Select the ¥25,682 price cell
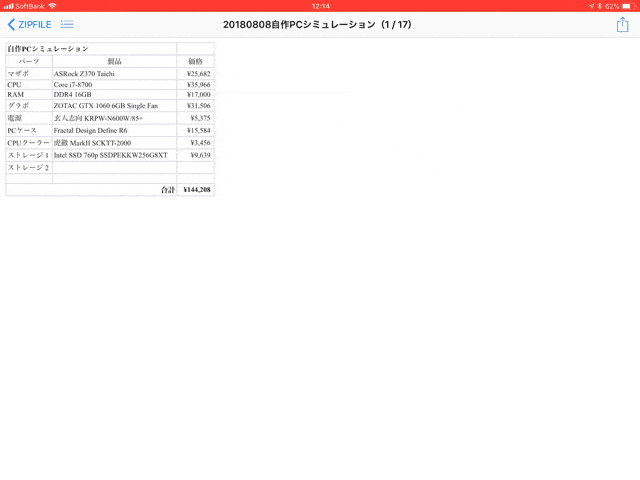 196,73
